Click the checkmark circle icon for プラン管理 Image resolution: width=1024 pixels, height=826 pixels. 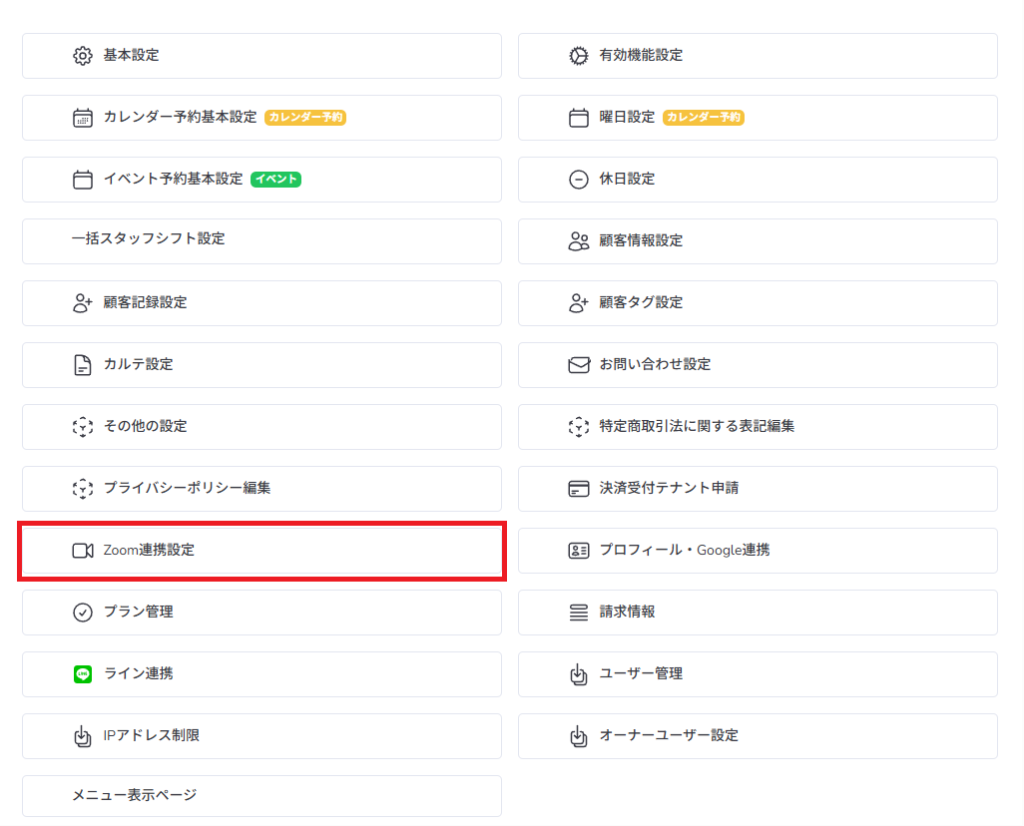(82, 612)
